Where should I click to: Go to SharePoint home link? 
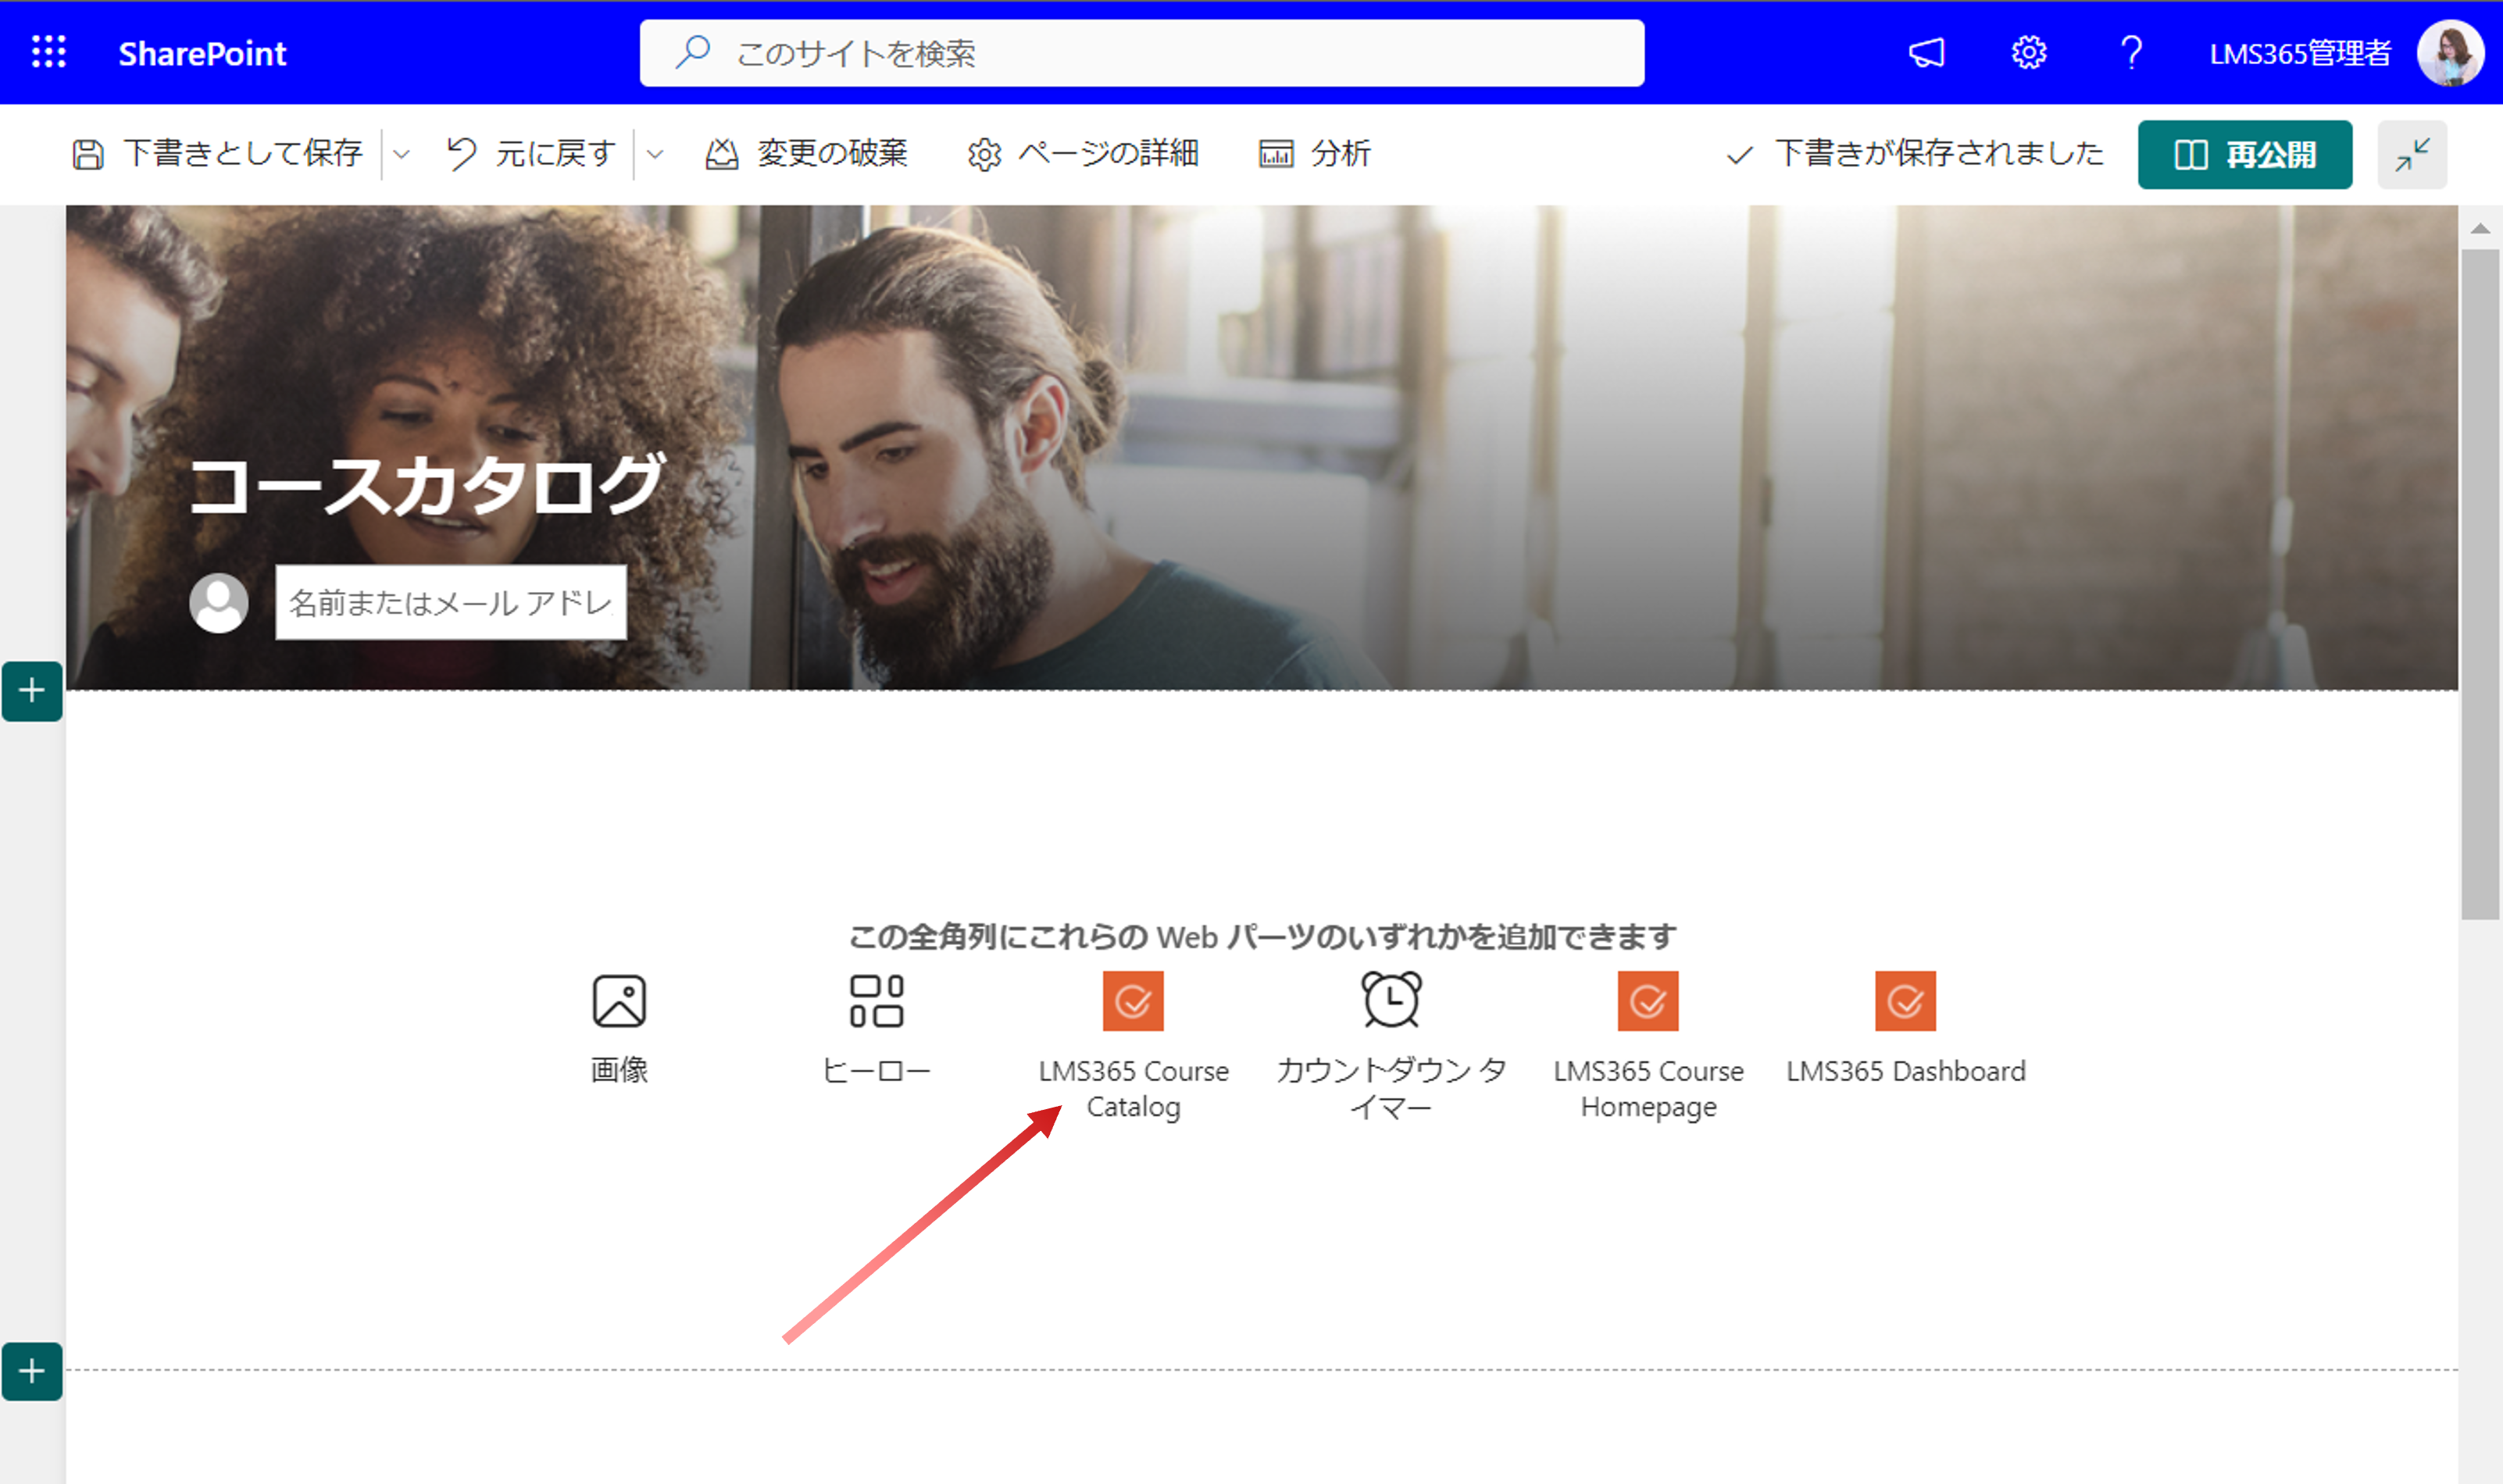pos(202,53)
